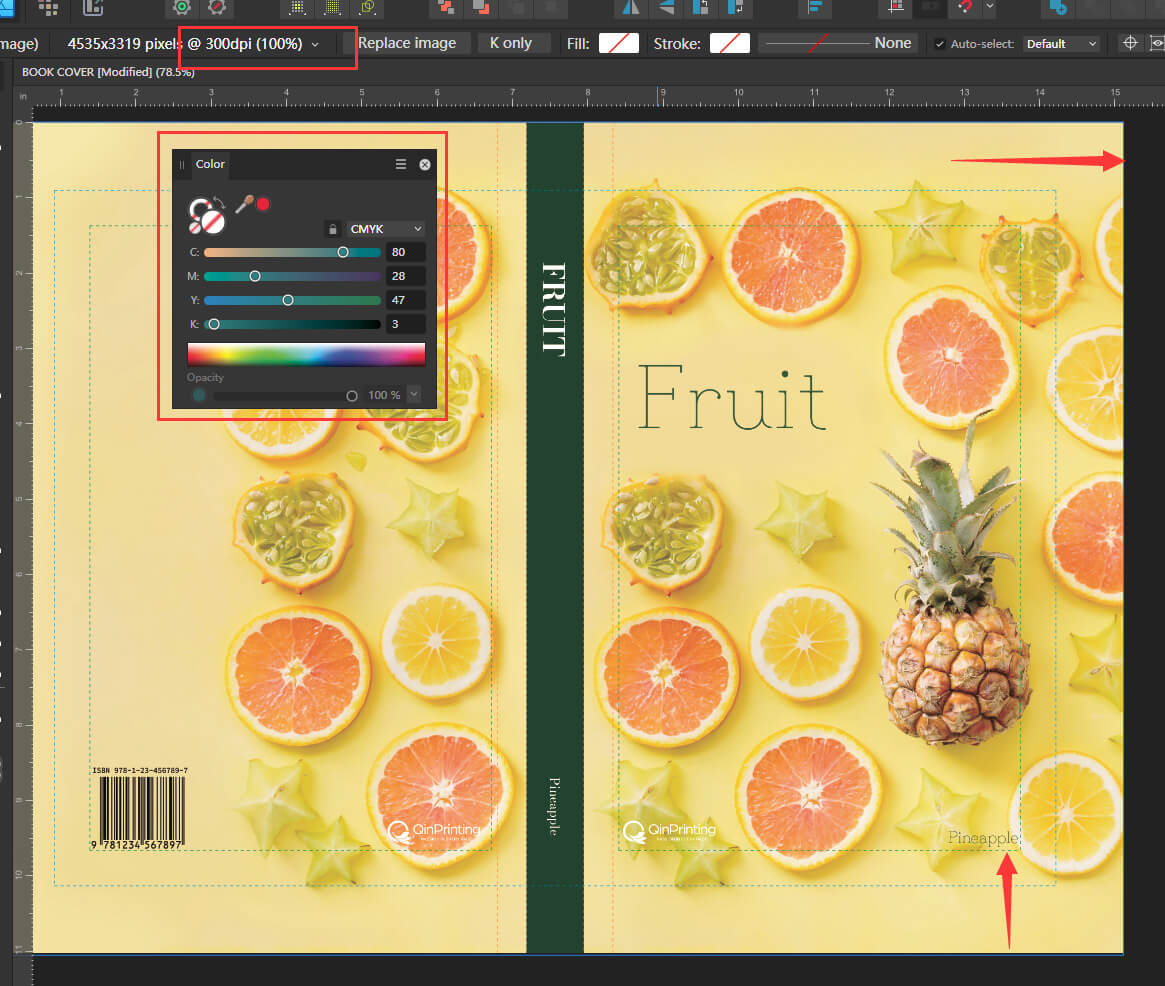Close the floating Color panel
This screenshot has height=986, width=1165.
point(425,164)
